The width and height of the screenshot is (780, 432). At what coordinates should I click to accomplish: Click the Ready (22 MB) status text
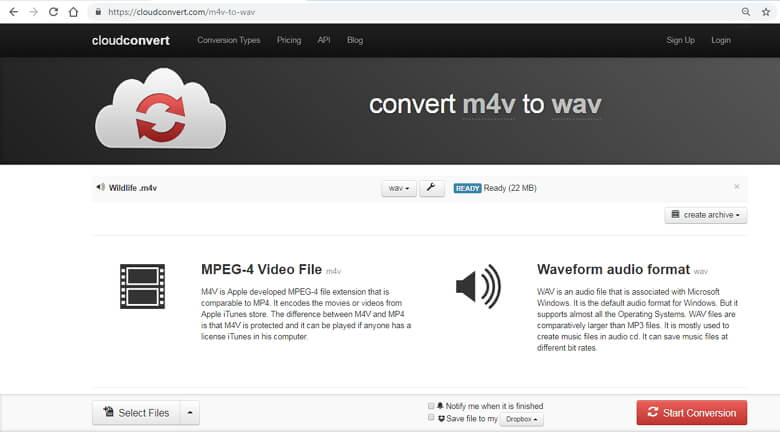coord(510,188)
